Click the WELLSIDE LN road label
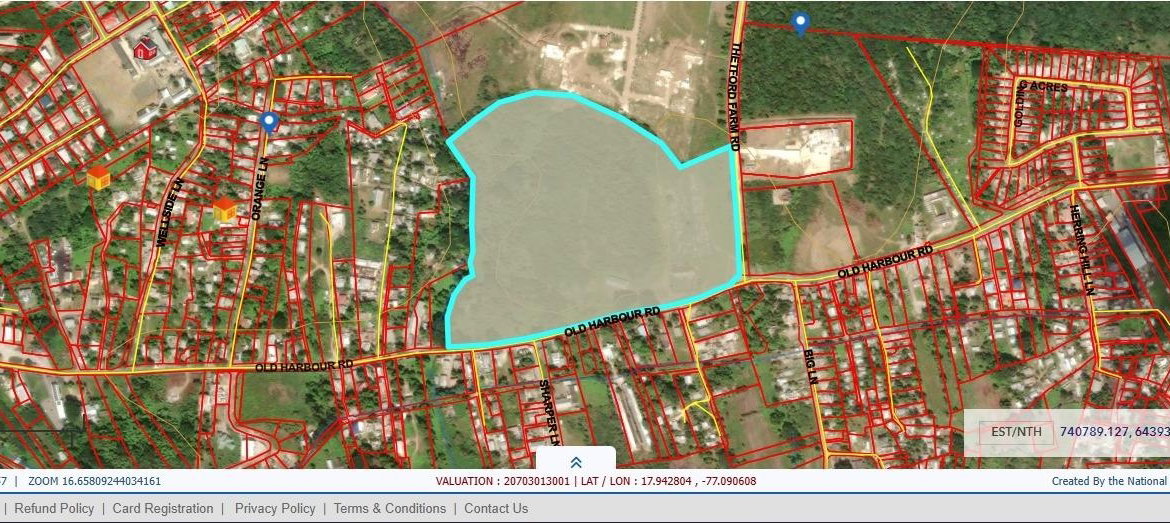Screen dimensions: 1170x523 pos(168,213)
